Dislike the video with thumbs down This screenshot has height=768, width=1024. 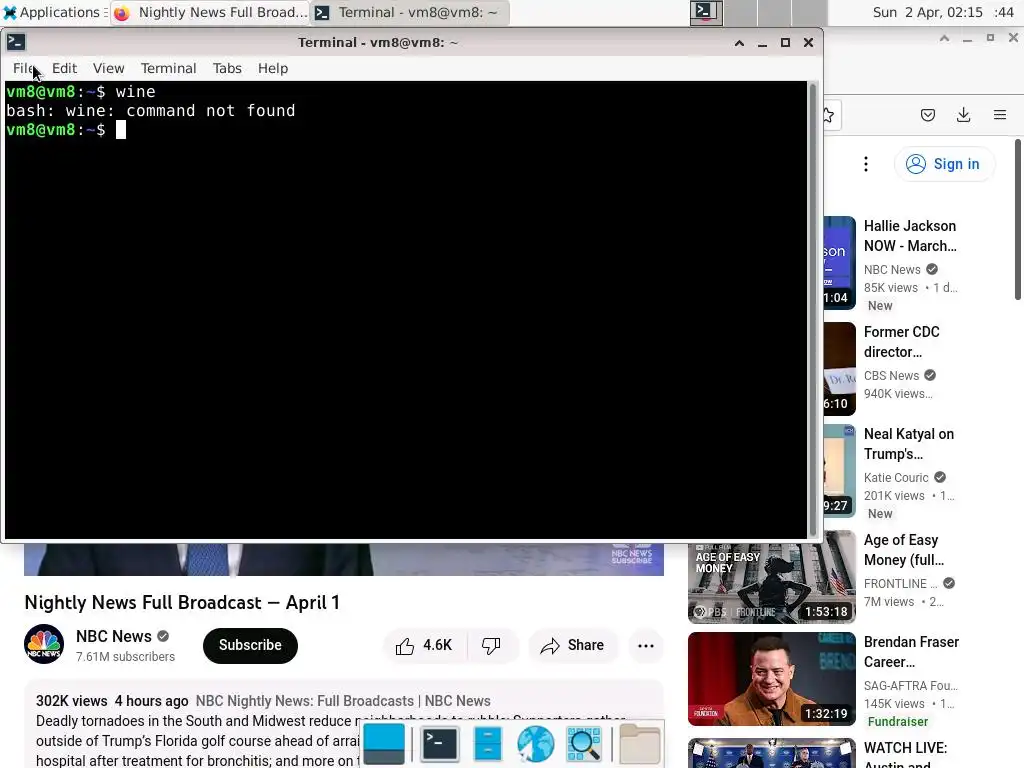point(492,645)
